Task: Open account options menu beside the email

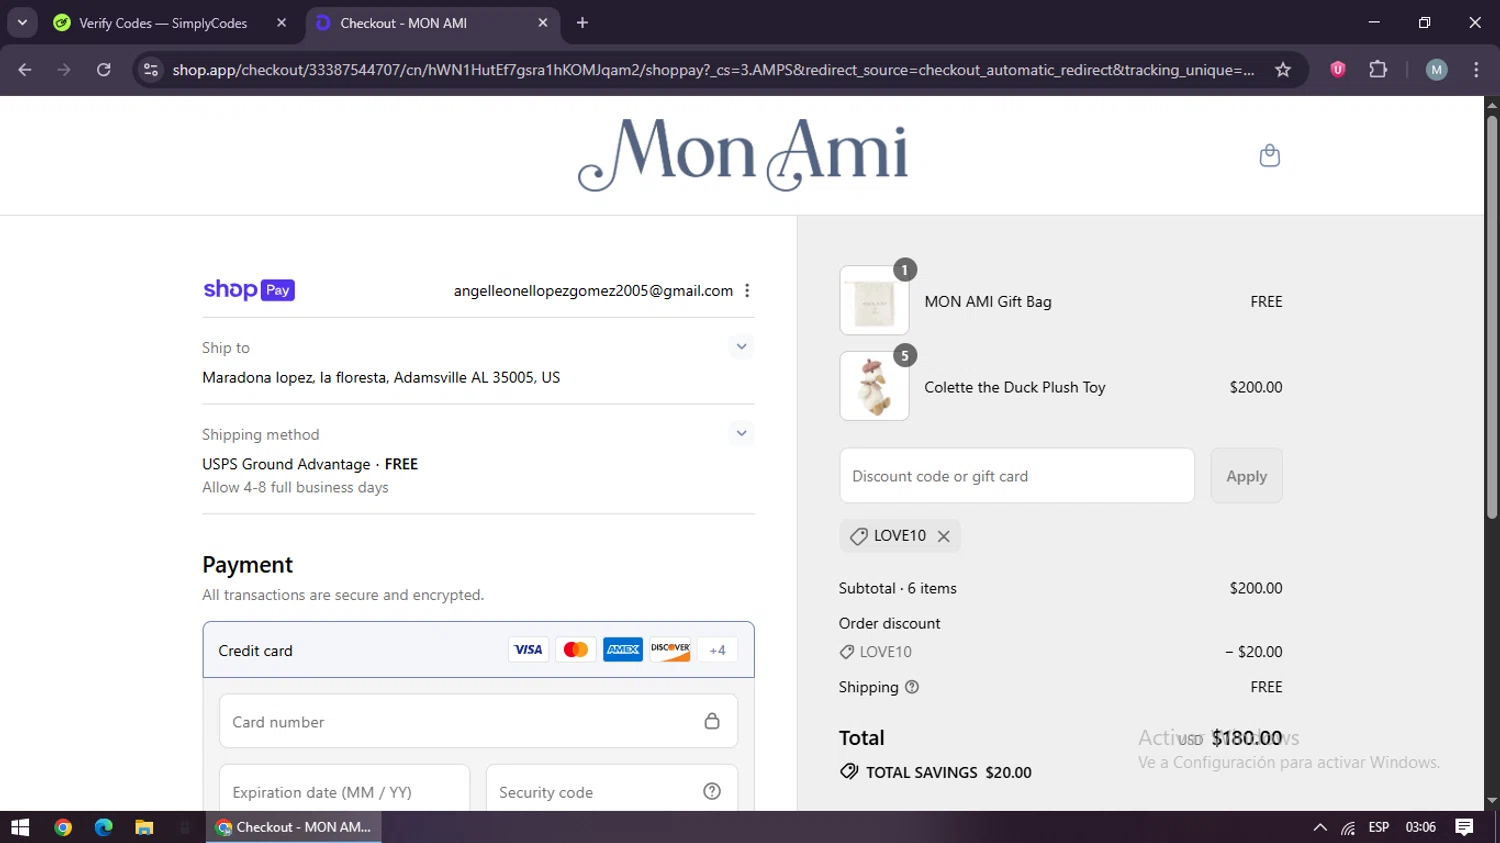Action: 747,290
